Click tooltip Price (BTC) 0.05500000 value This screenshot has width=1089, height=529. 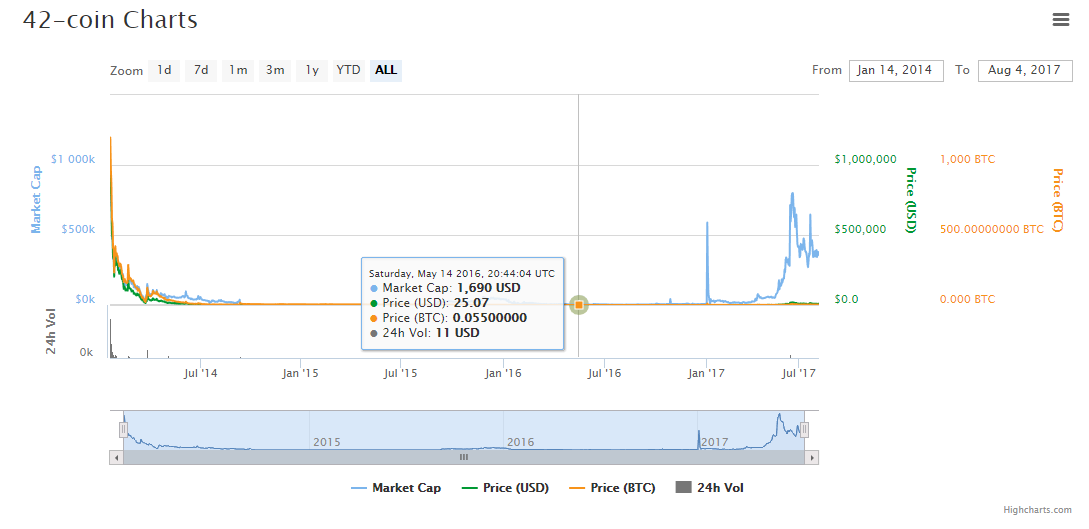pyautogui.click(x=490, y=318)
